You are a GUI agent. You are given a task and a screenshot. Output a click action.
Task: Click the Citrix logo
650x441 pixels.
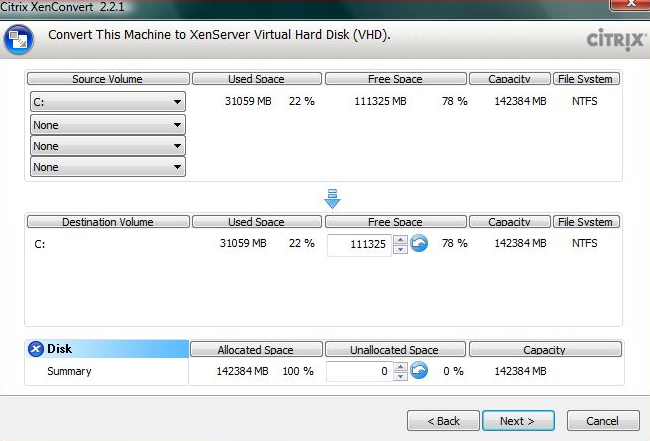[x=614, y=40]
